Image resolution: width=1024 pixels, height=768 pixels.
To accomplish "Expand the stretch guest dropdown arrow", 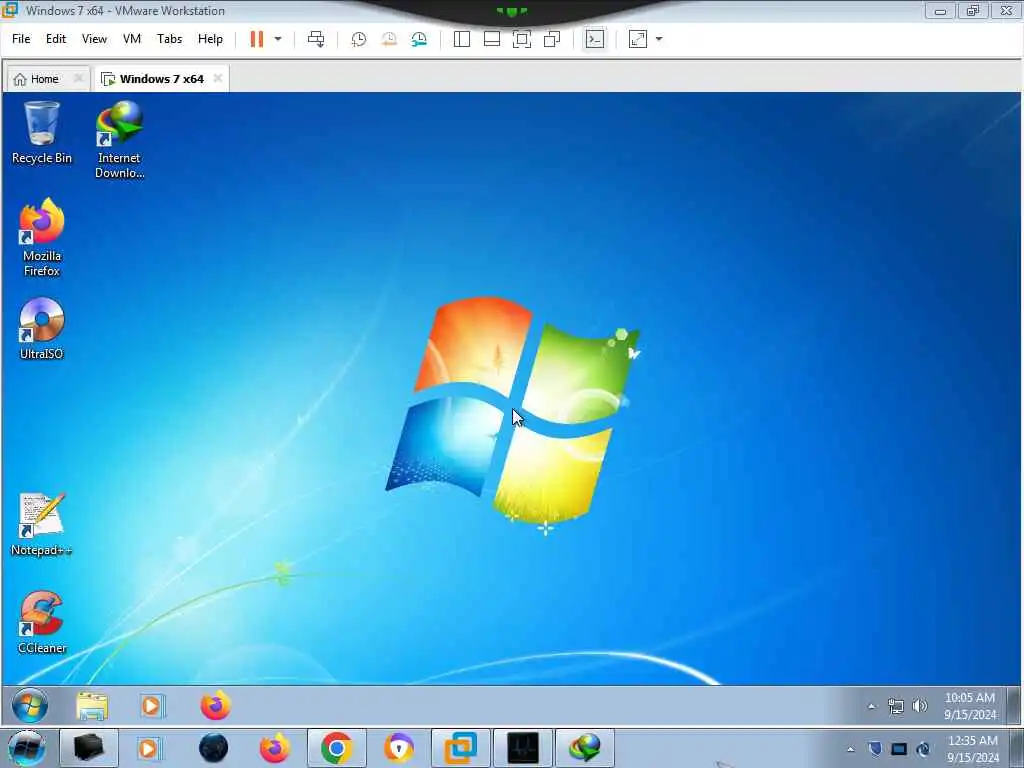I will tap(659, 39).
